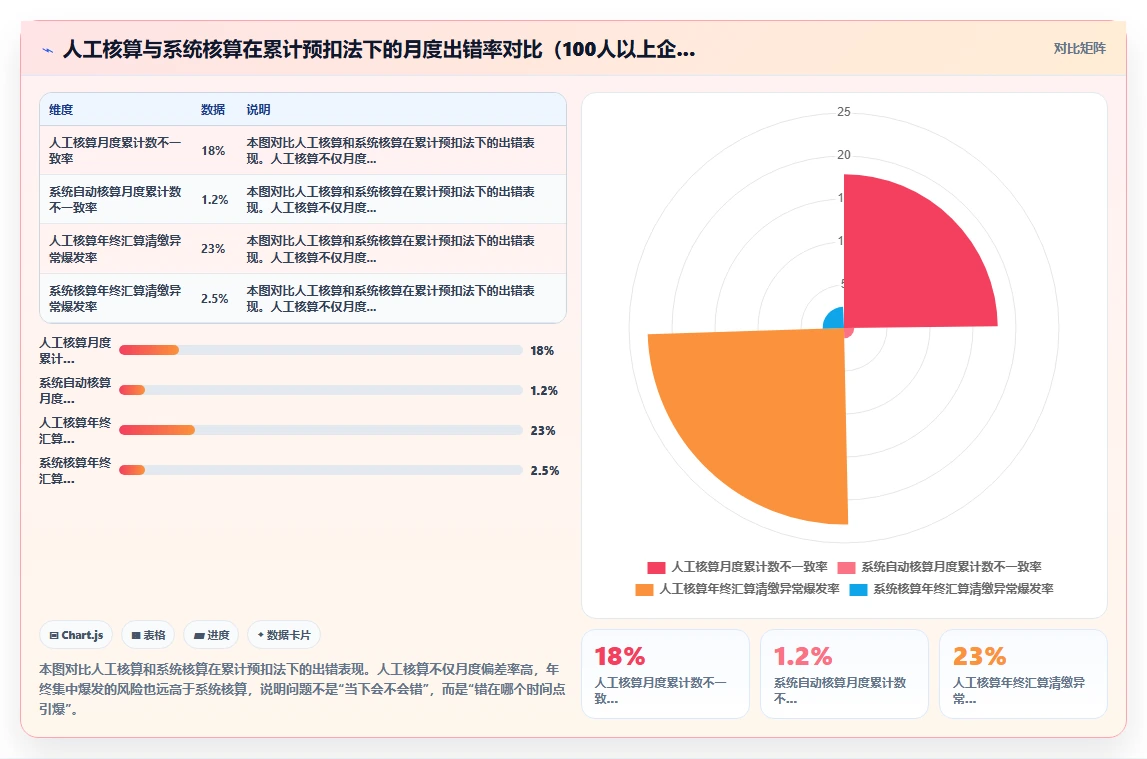This screenshot has width=1147, height=759.
Task: Click the 2.5% progress bar for 系统核算年终汇算
Action: [x=320, y=470]
